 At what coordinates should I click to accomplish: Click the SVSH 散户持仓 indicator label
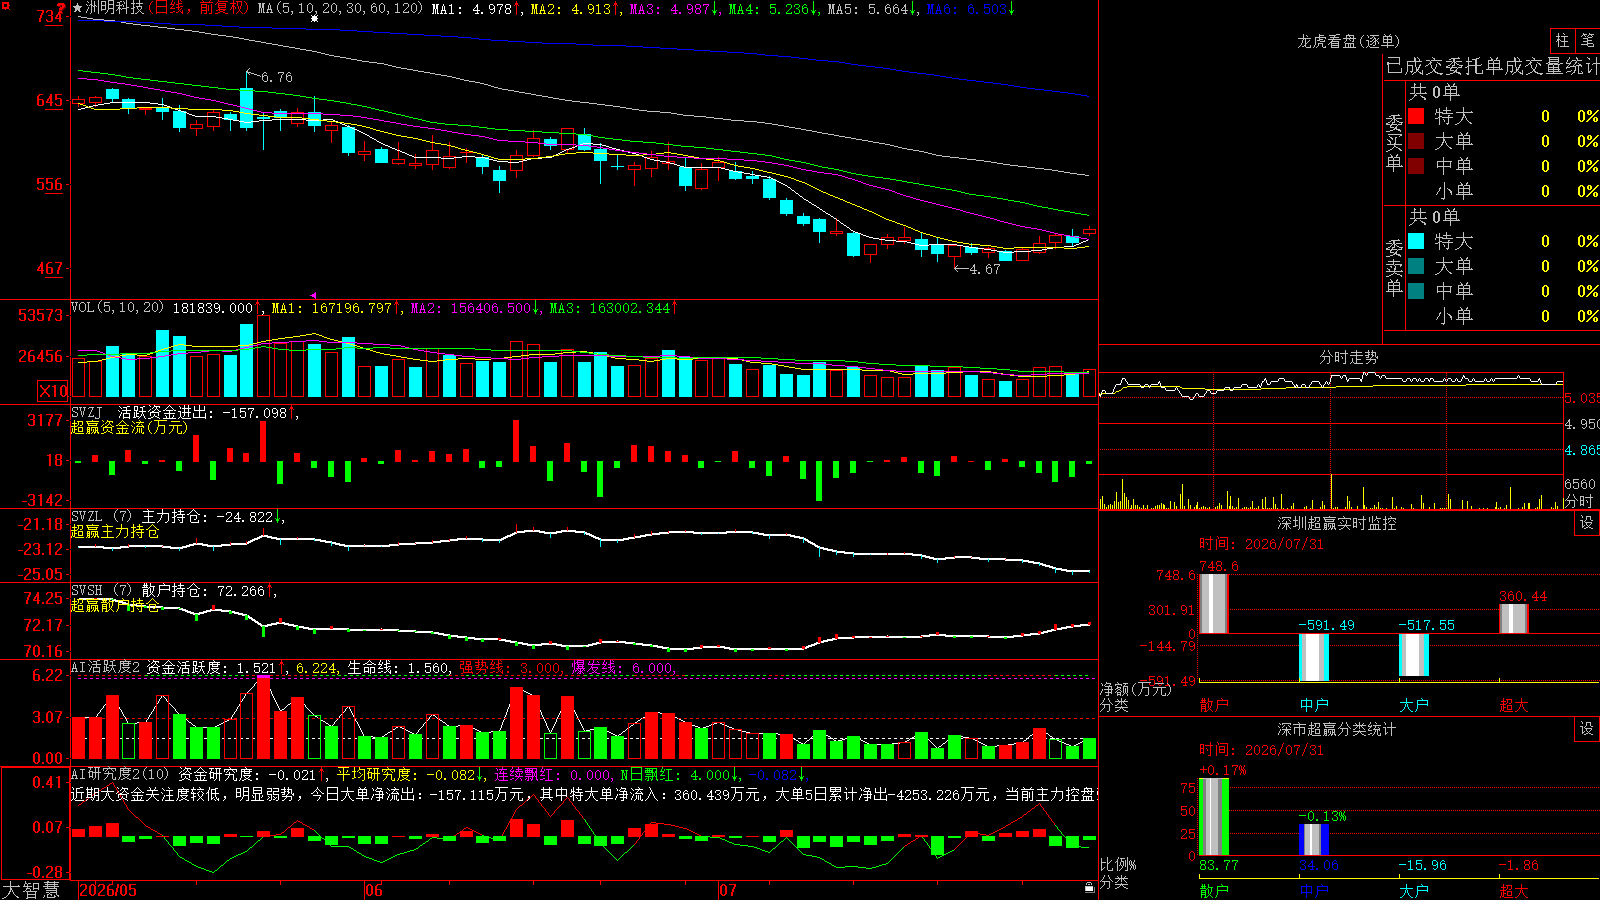pyautogui.click(x=172, y=590)
